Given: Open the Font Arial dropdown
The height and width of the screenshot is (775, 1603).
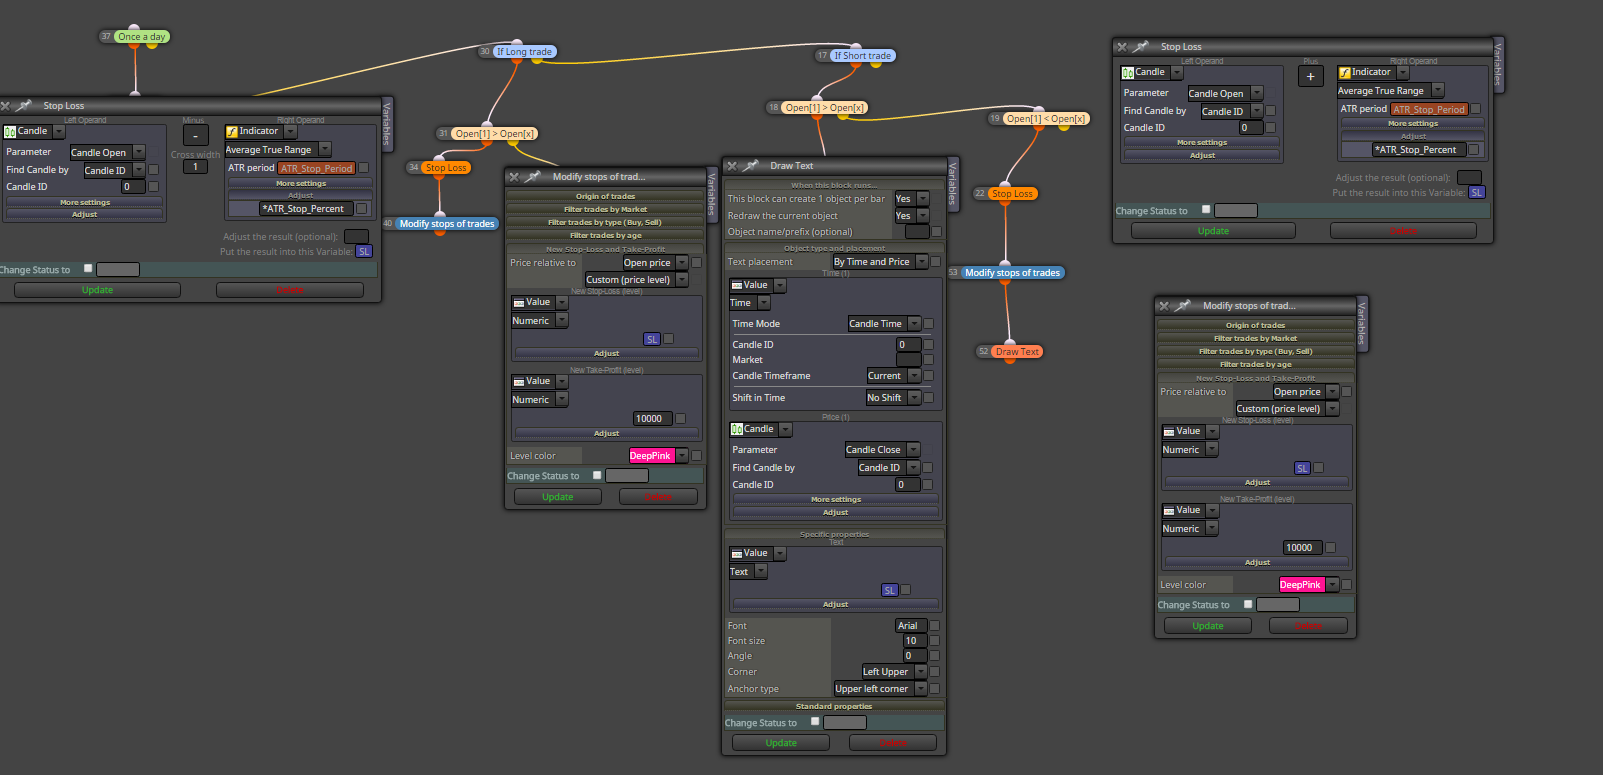Looking at the screenshot, I should coord(911,625).
